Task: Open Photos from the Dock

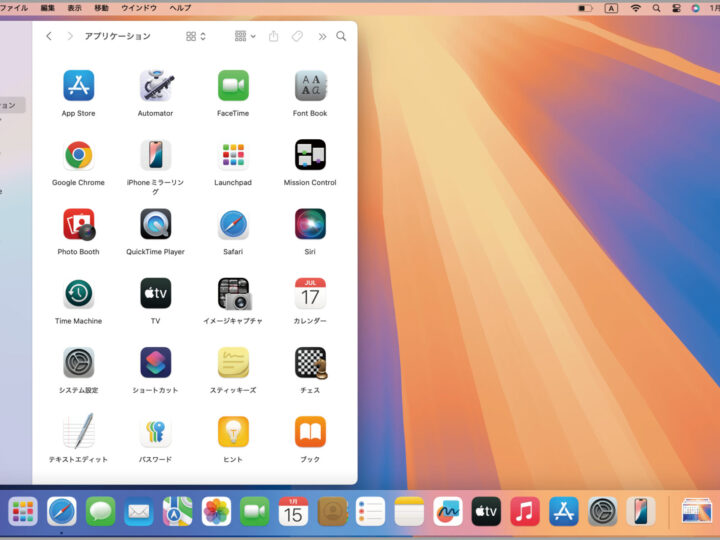Action: click(216, 511)
